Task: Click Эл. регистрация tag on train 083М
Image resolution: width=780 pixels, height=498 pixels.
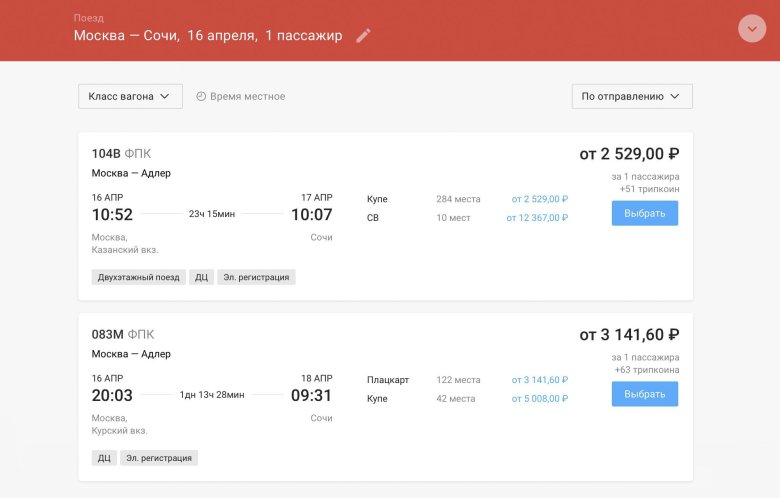Action: [x=159, y=458]
